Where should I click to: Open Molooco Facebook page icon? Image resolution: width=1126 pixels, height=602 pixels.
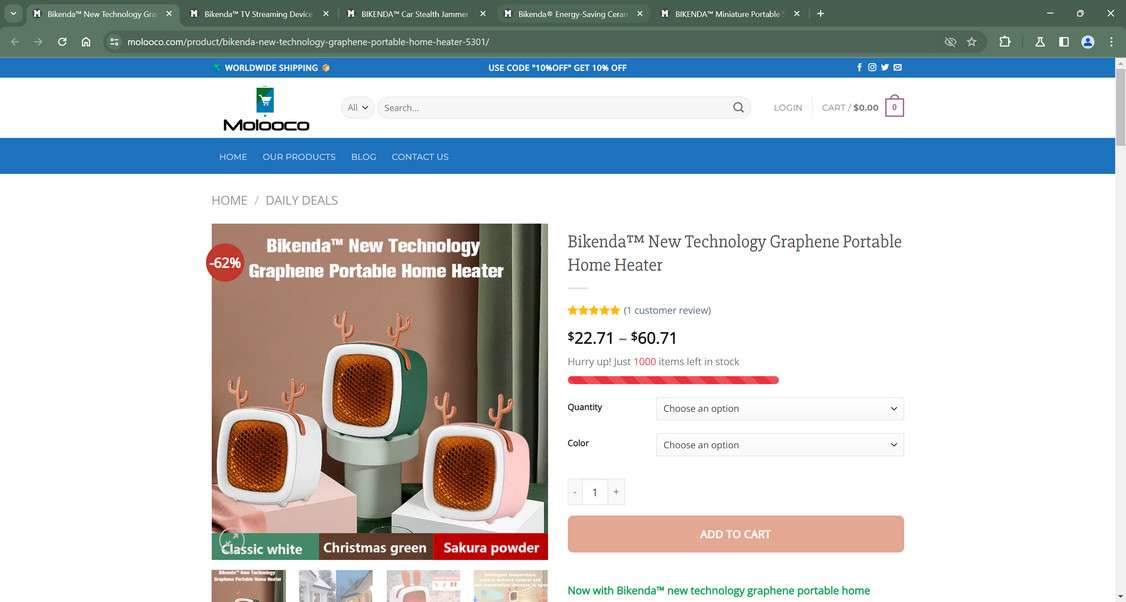coord(860,68)
